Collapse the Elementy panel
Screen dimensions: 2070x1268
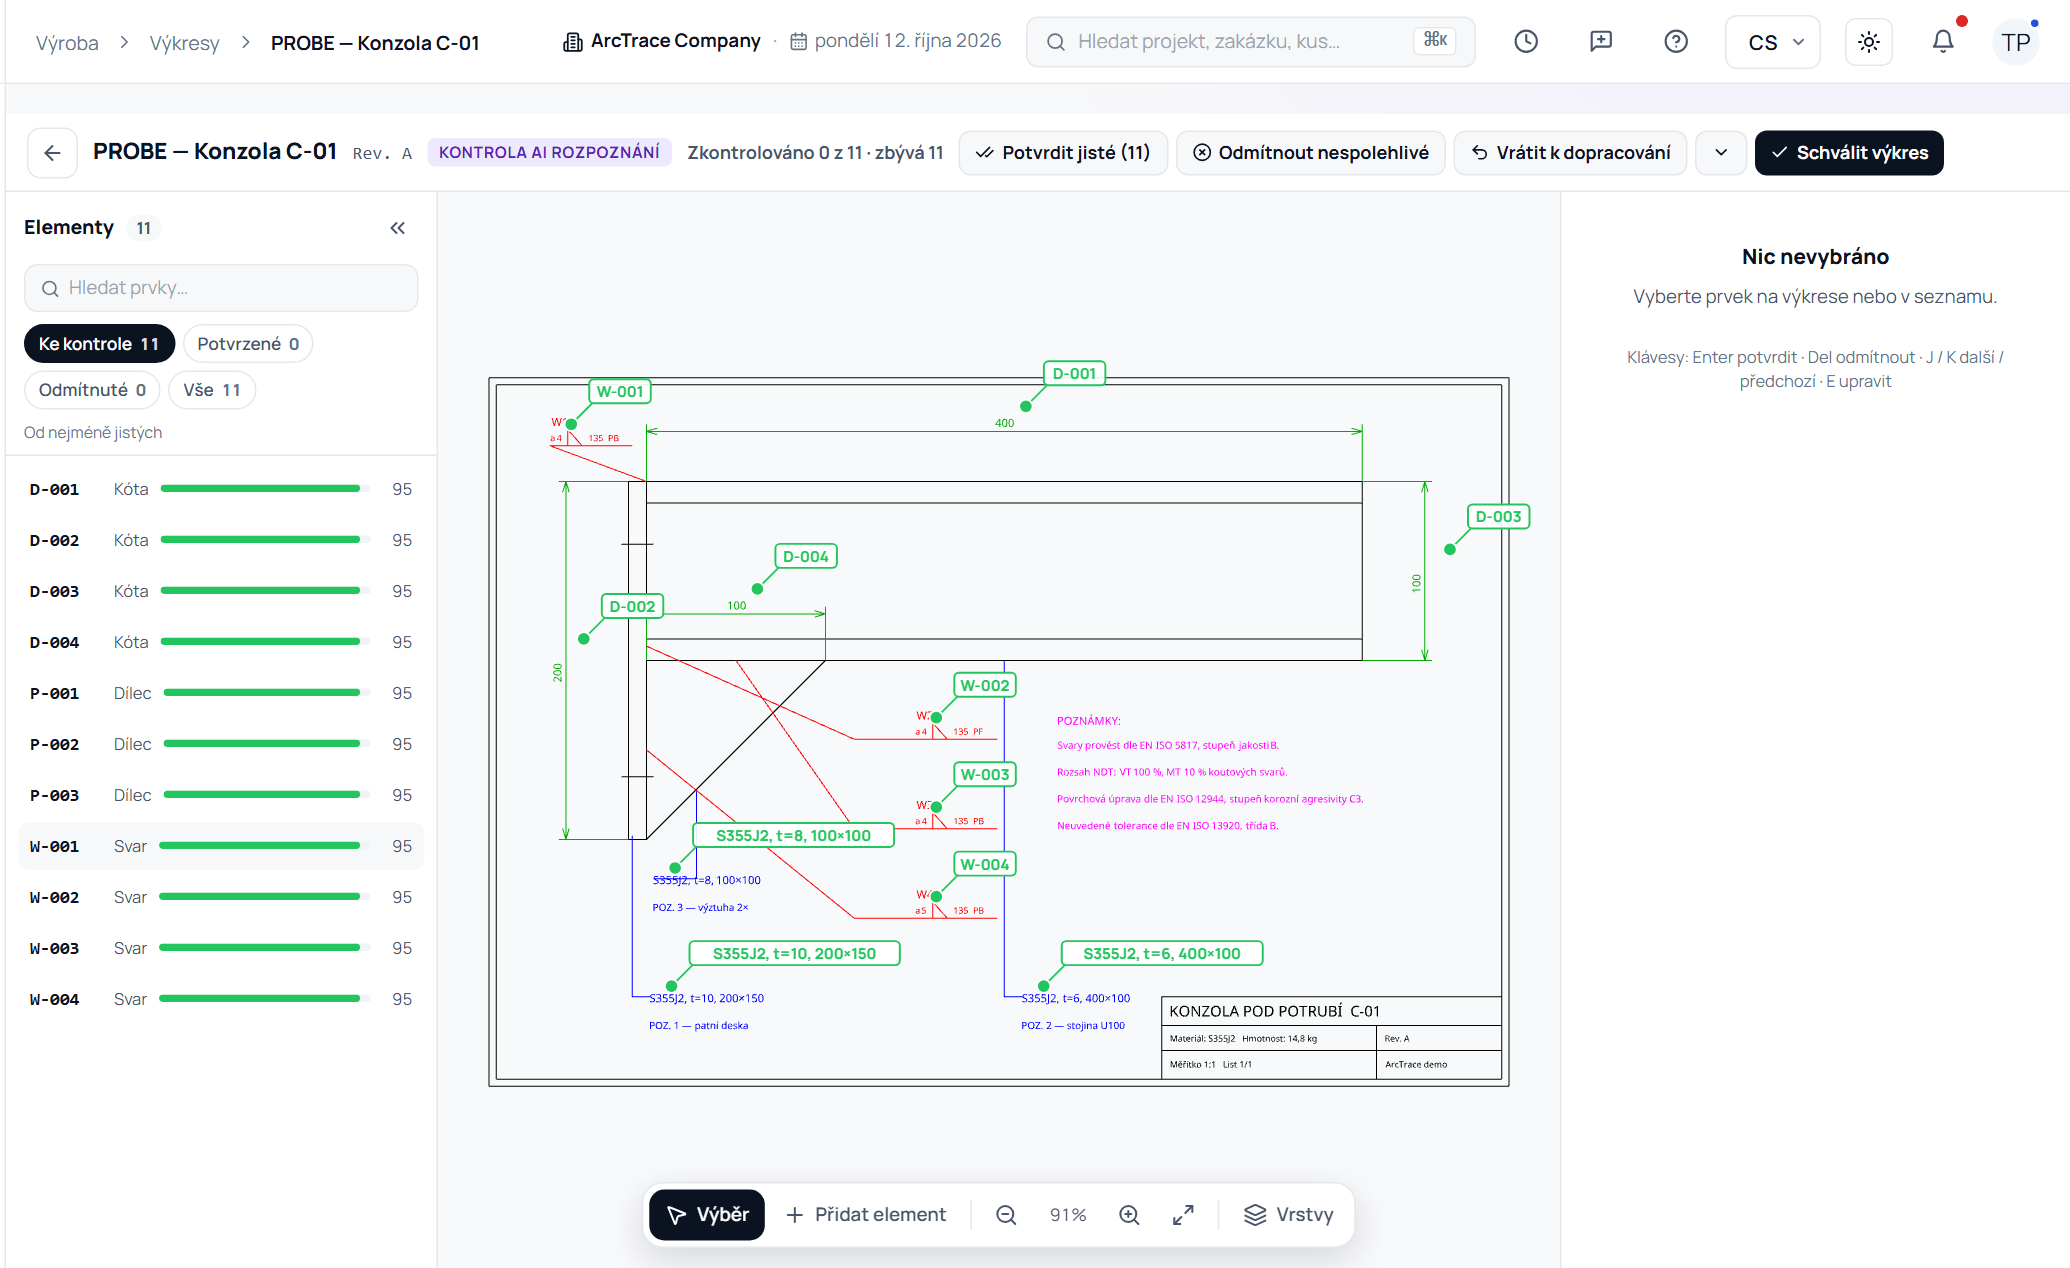click(x=398, y=228)
